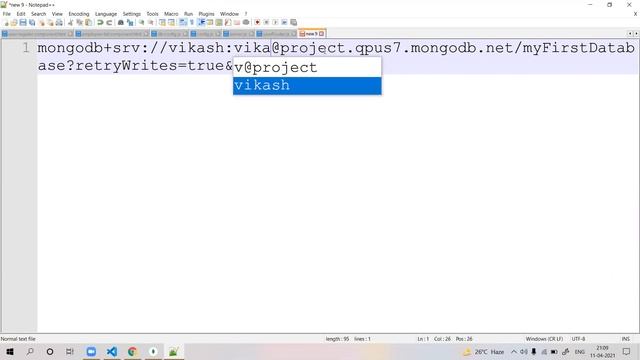Toggle synchronize vertical scrolling icon

coord(163,22)
